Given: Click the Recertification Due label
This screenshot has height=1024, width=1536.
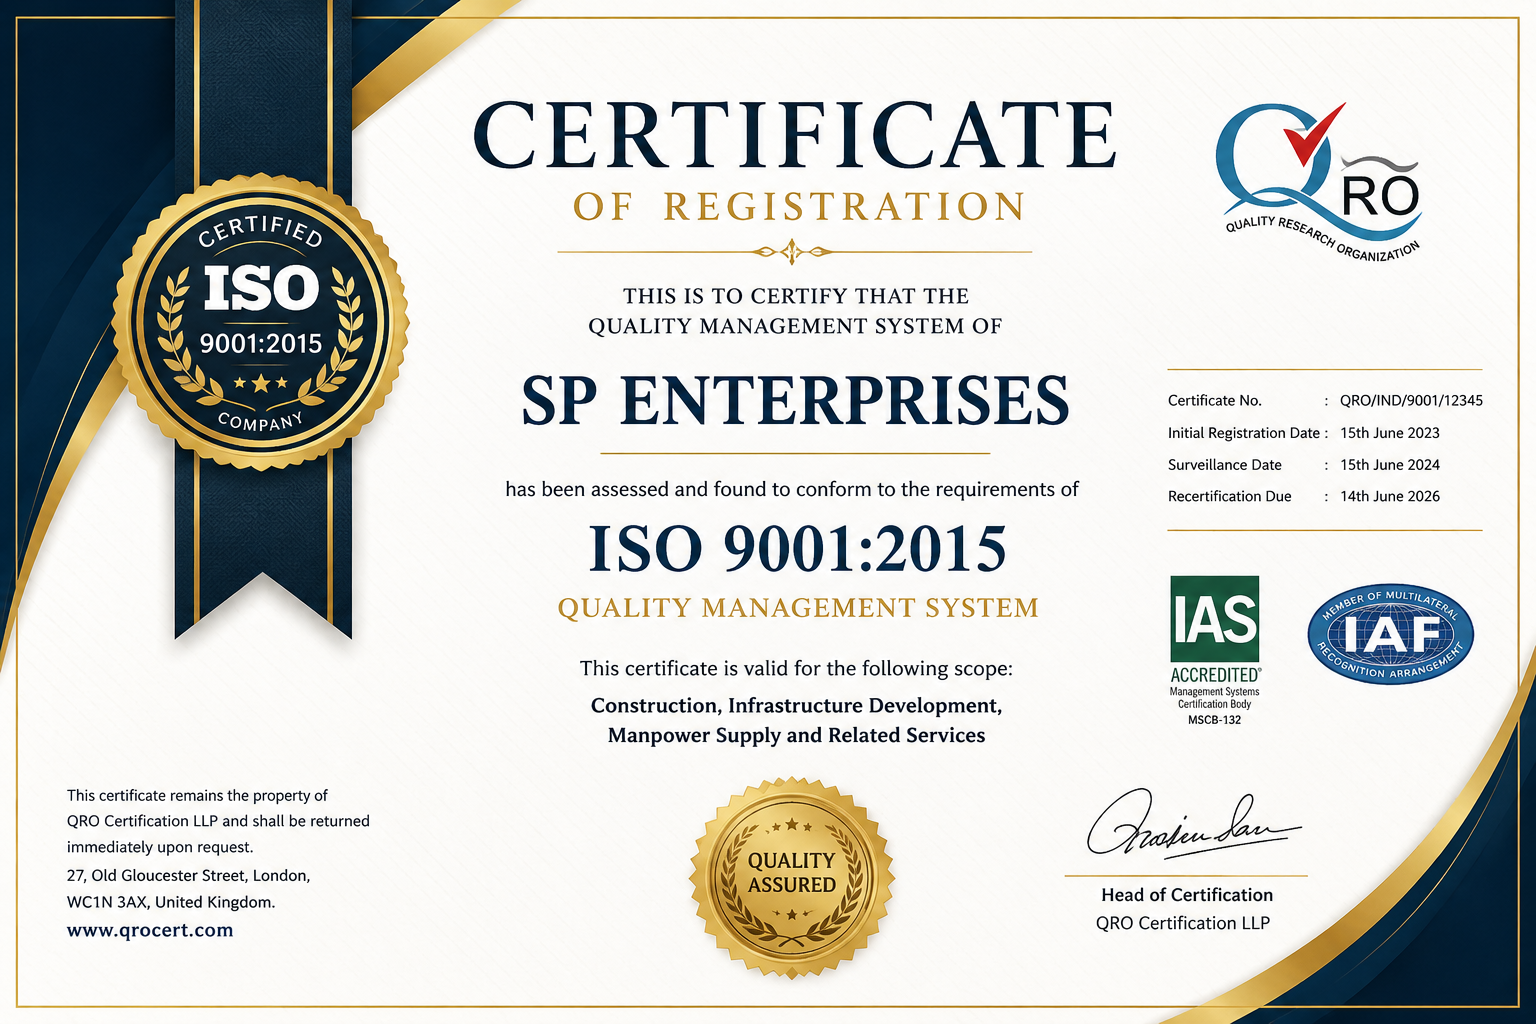Looking at the screenshot, I should pyautogui.click(x=1230, y=496).
